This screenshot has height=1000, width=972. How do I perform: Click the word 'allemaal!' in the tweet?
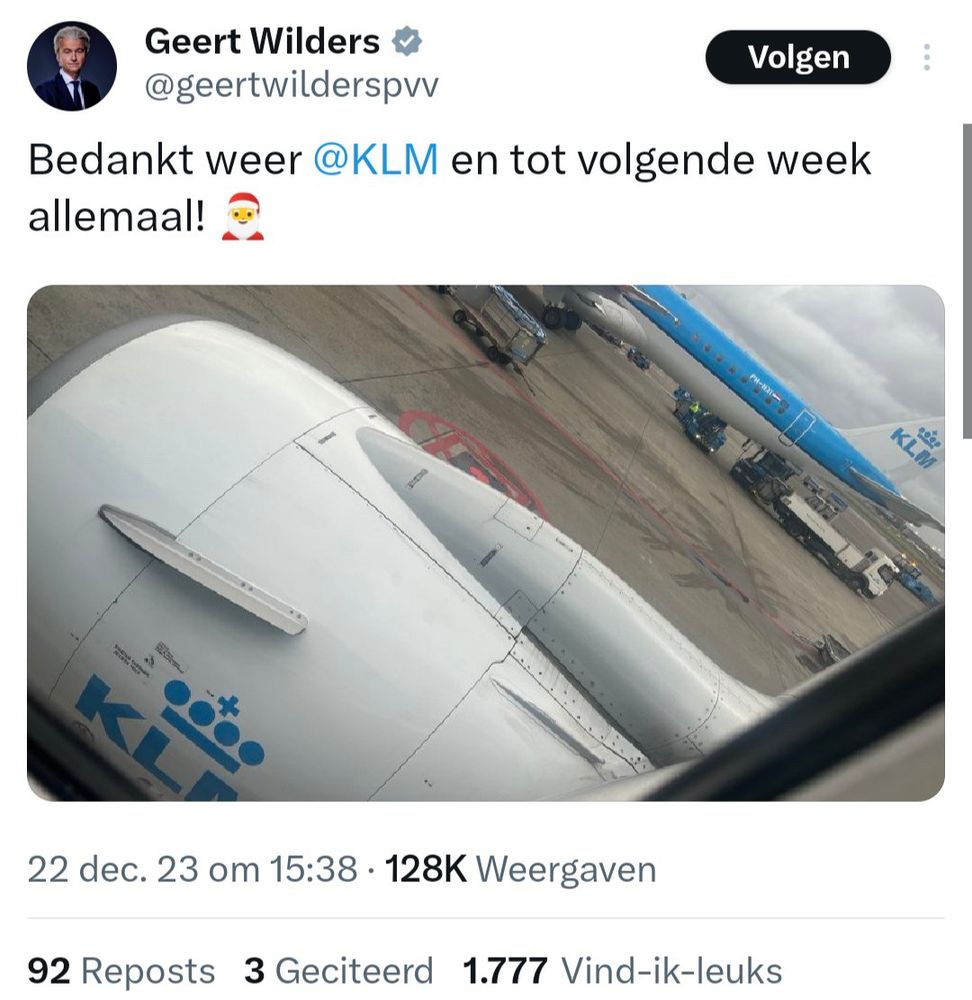[117, 217]
